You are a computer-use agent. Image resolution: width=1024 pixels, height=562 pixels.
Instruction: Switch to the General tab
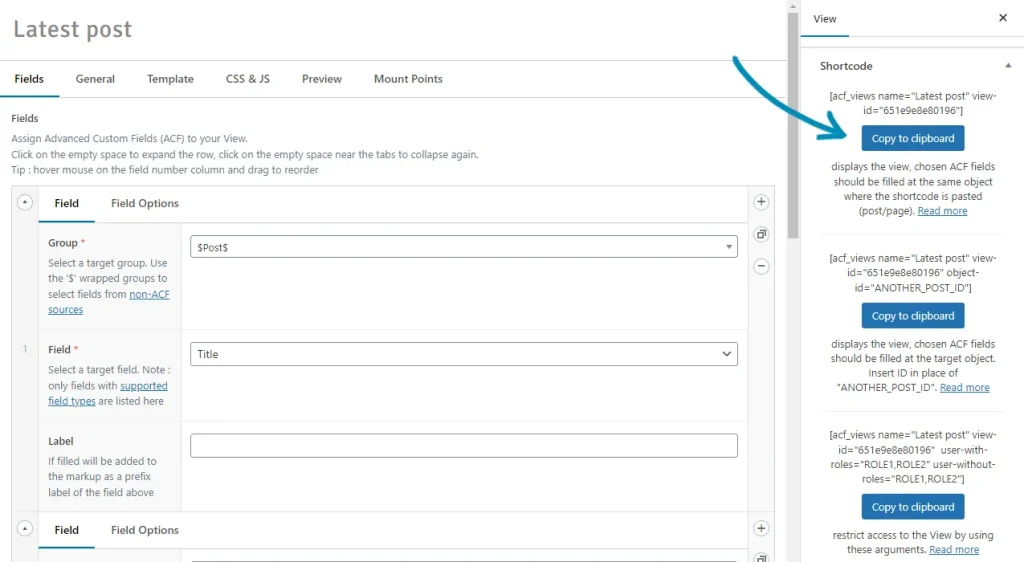95,79
